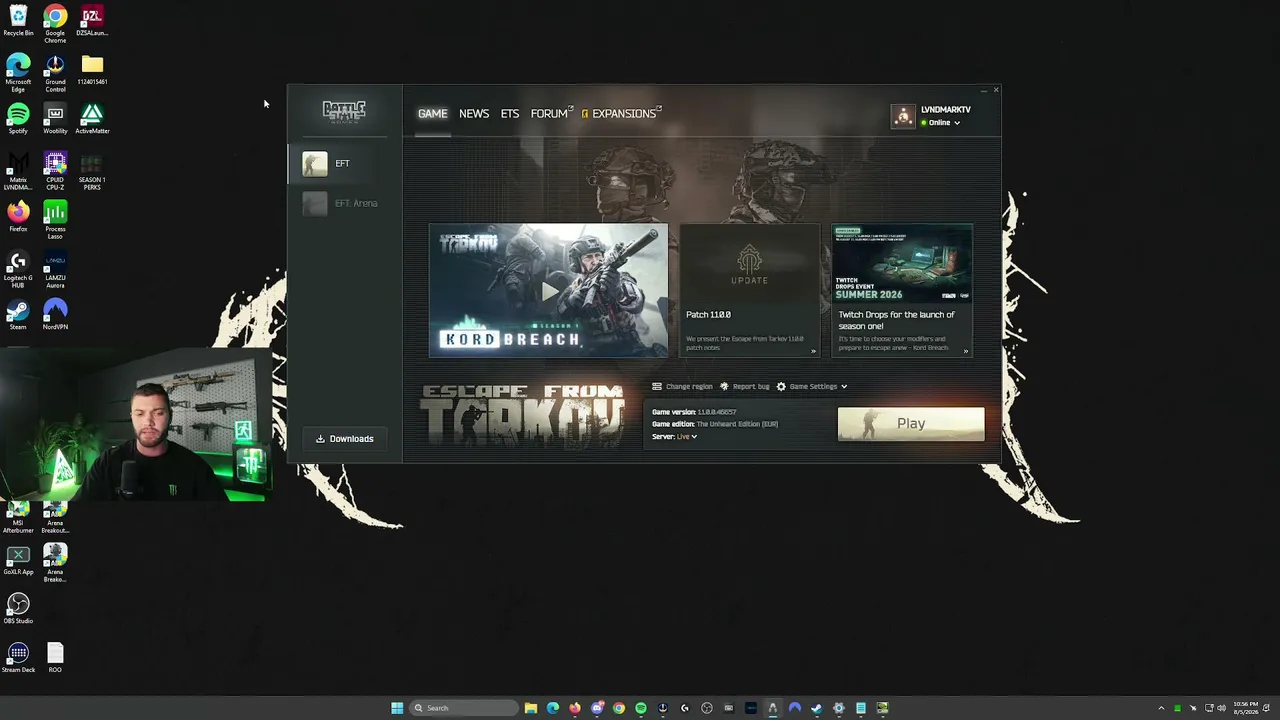Select EFT in the launcher sidebar

click(345, 164)
